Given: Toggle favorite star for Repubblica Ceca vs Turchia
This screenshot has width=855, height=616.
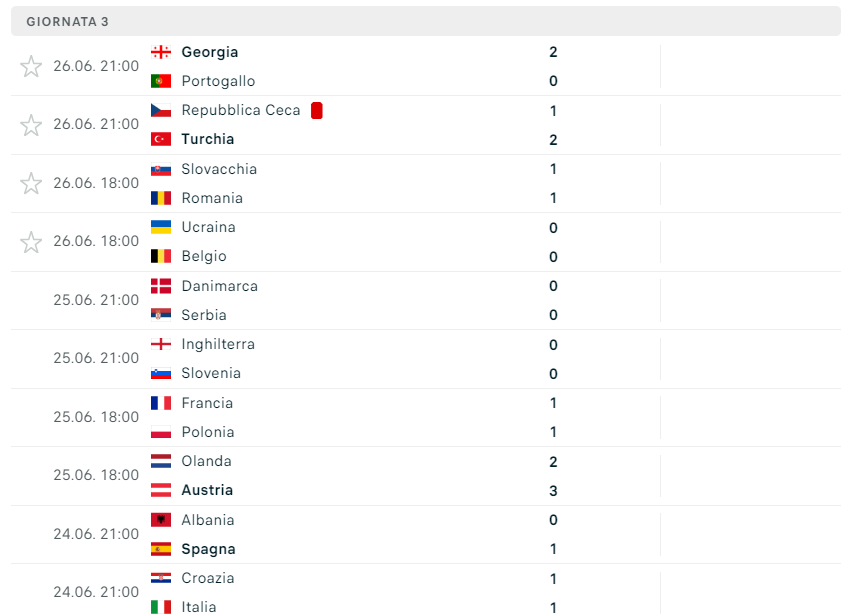Looking at the screenshot, I should click(x=31, y=125).
